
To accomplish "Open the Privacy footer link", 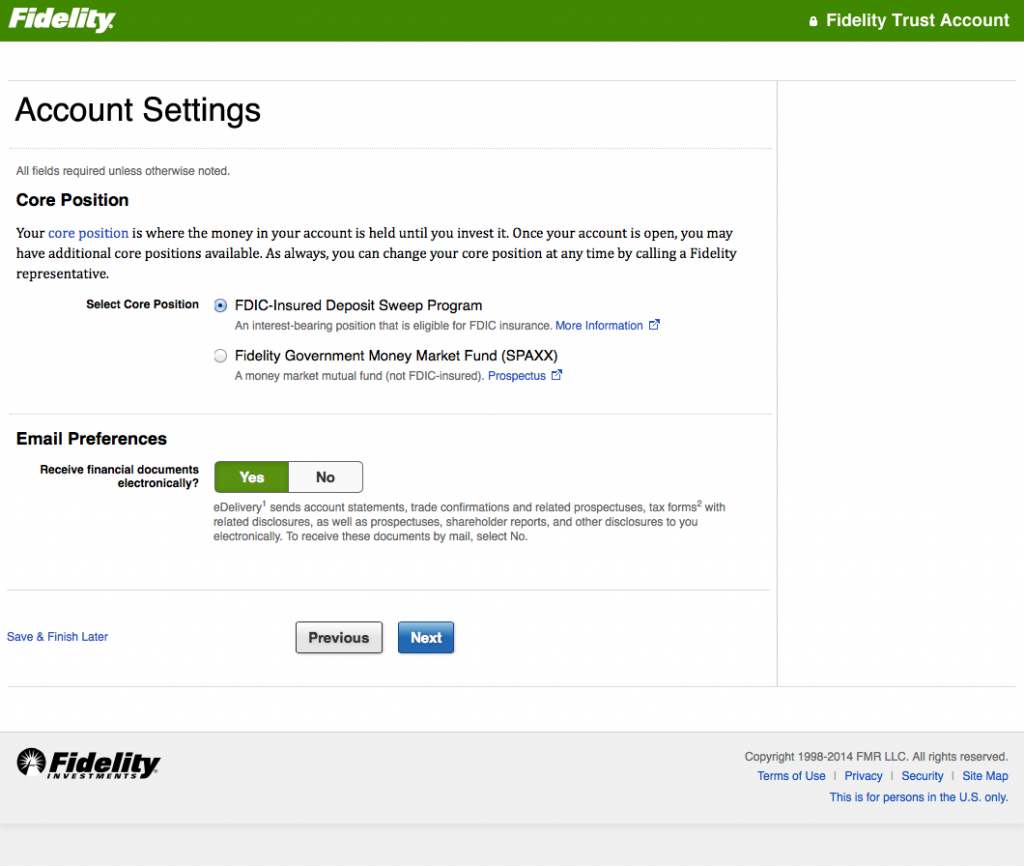I will pos(863,776).
